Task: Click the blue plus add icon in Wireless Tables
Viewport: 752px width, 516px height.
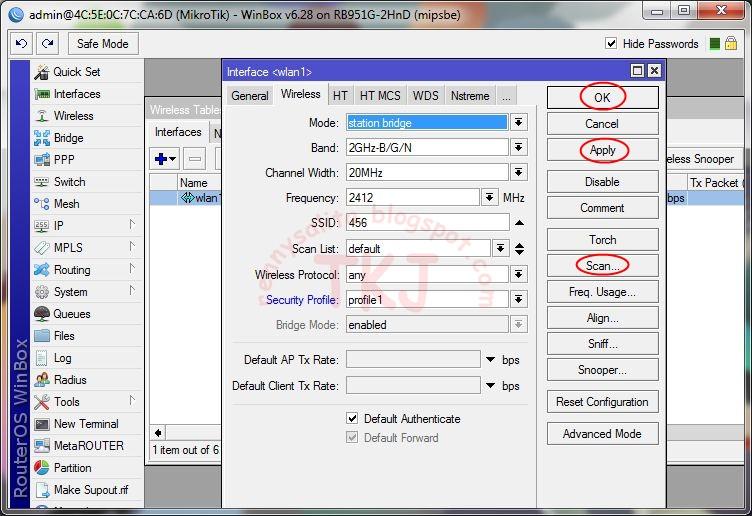Action: [165, 159]
